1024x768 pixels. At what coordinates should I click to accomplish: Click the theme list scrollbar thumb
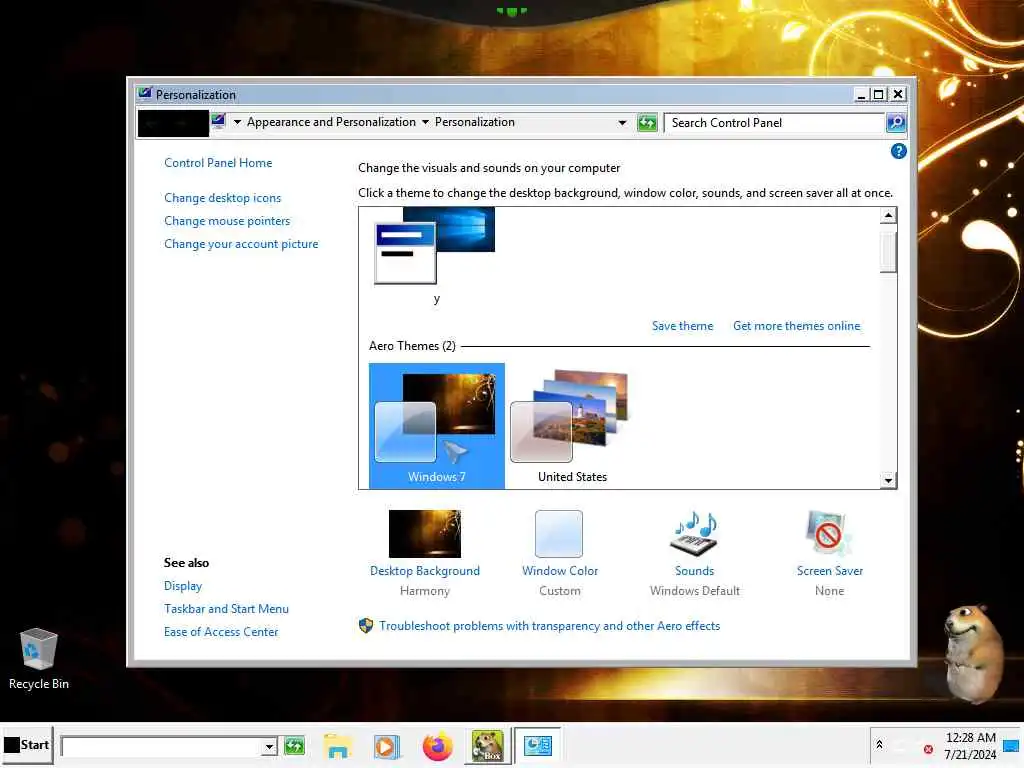pyautogui.click(x=888, y=251)
